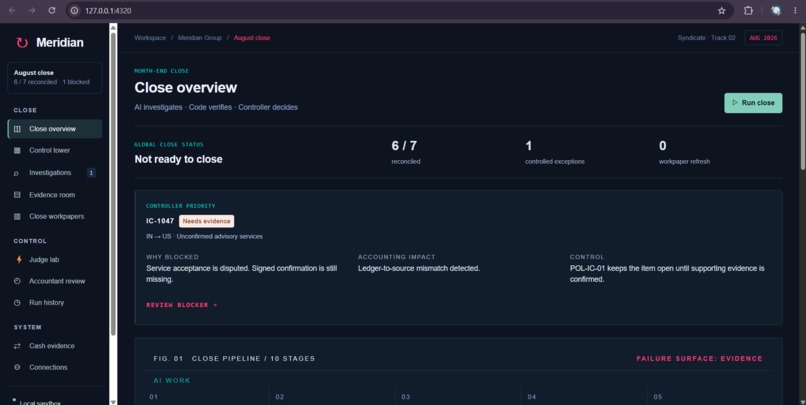
Task: Click the Run close button
Action: click(x=753, y=103)
